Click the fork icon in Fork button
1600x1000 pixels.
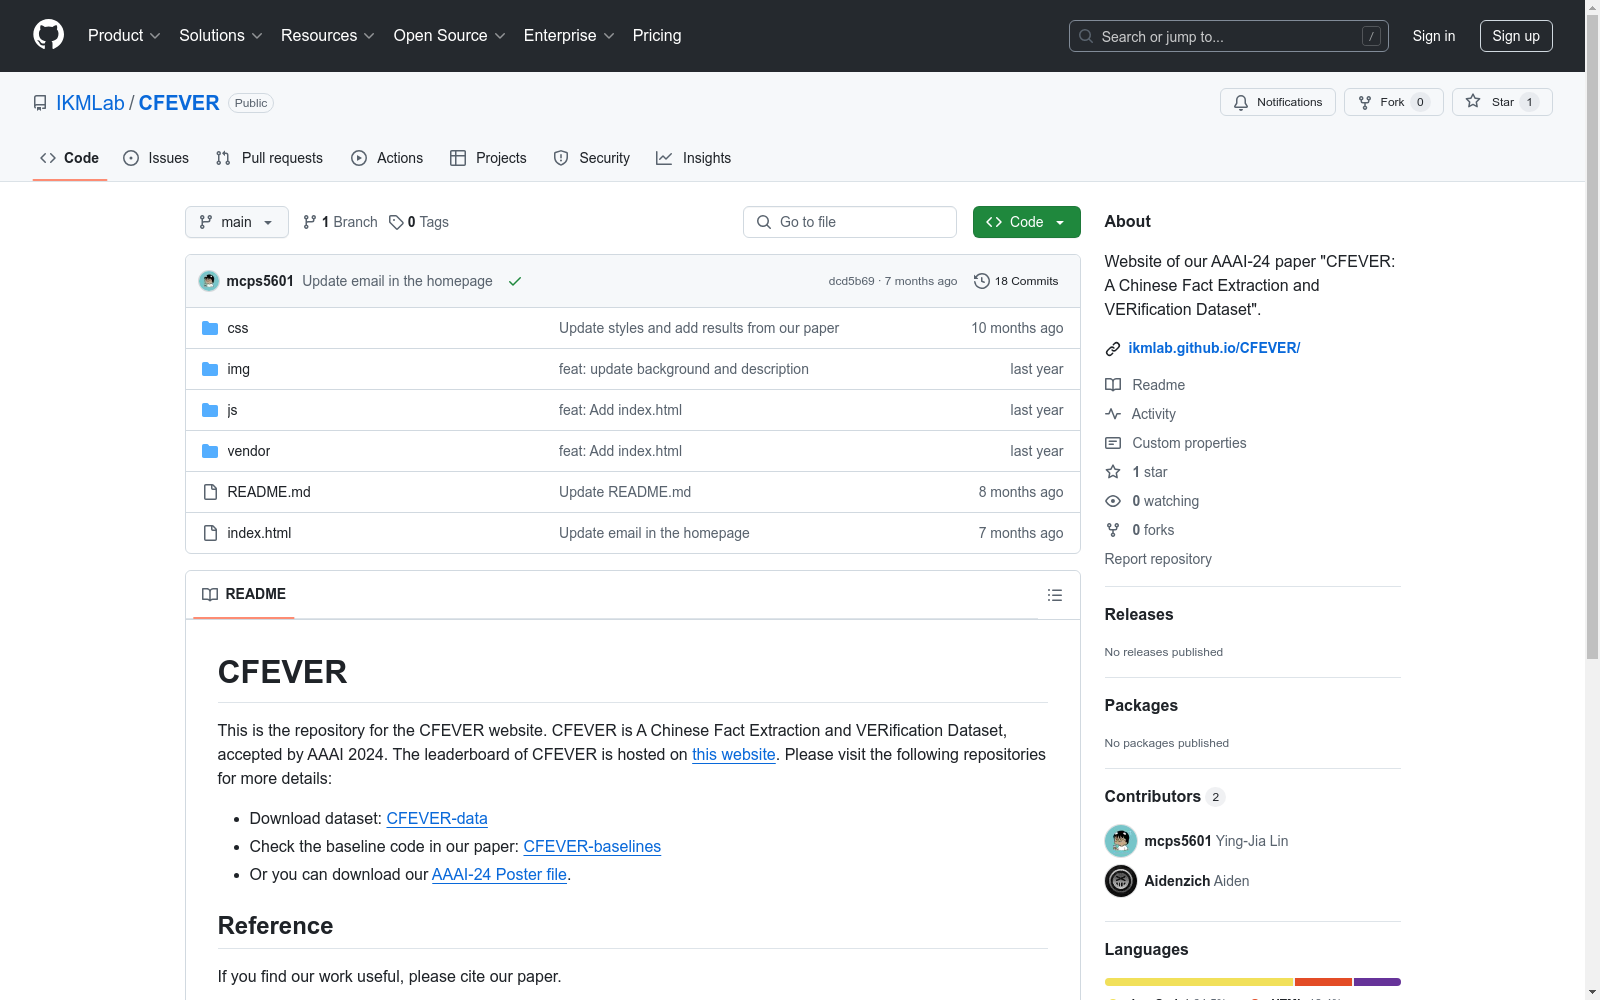point(1365,102)
